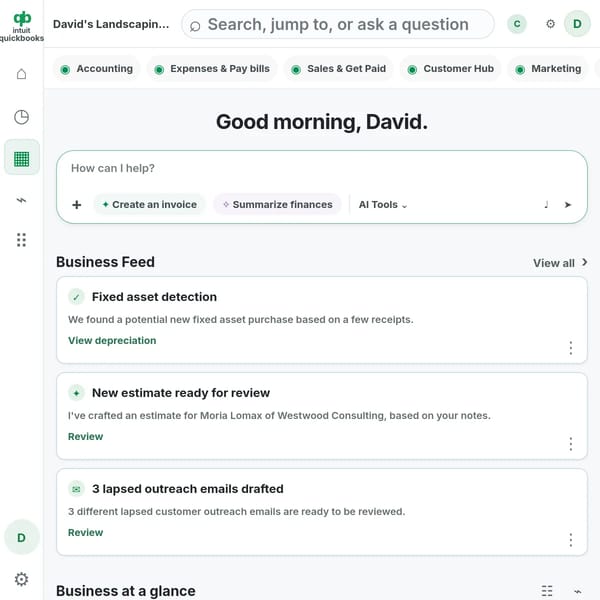
Task: Open the D profile avatar in top bar
Action: tap(577, 24)
